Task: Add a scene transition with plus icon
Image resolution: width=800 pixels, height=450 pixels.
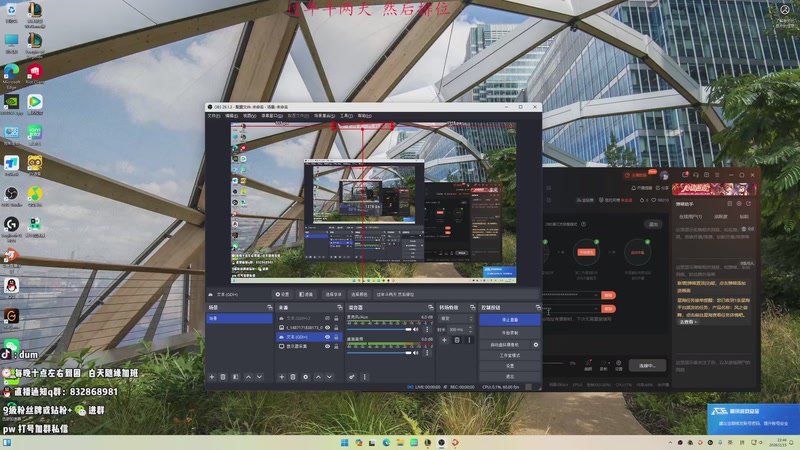Action: (x=444, y=340)
